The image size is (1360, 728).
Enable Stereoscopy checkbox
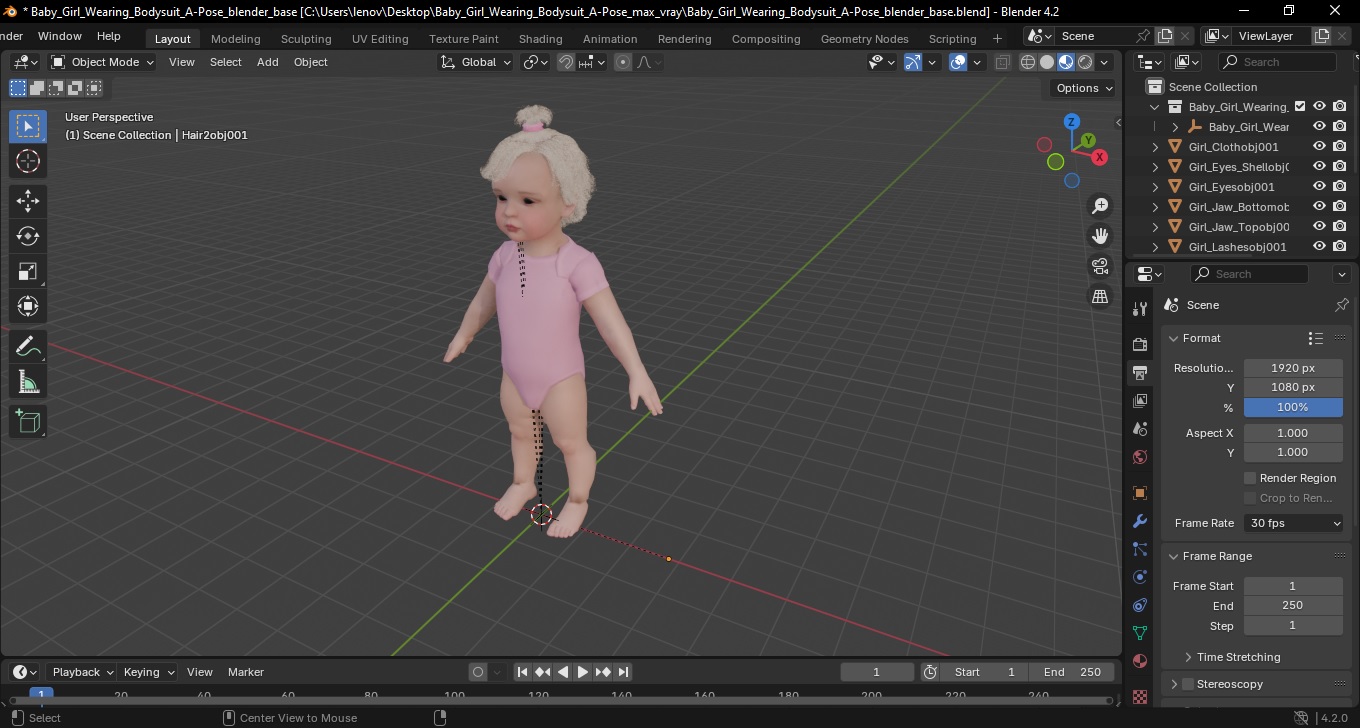click(1188, 684)
